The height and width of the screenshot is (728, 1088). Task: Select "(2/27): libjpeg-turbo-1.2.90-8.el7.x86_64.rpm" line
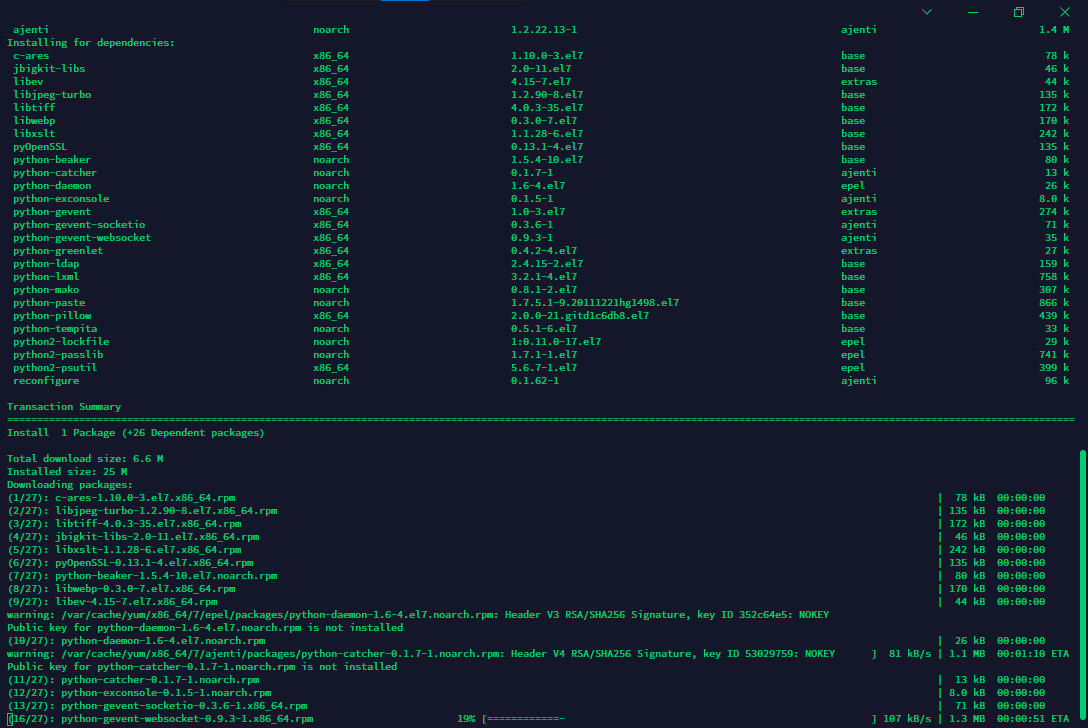pos(142,511)
